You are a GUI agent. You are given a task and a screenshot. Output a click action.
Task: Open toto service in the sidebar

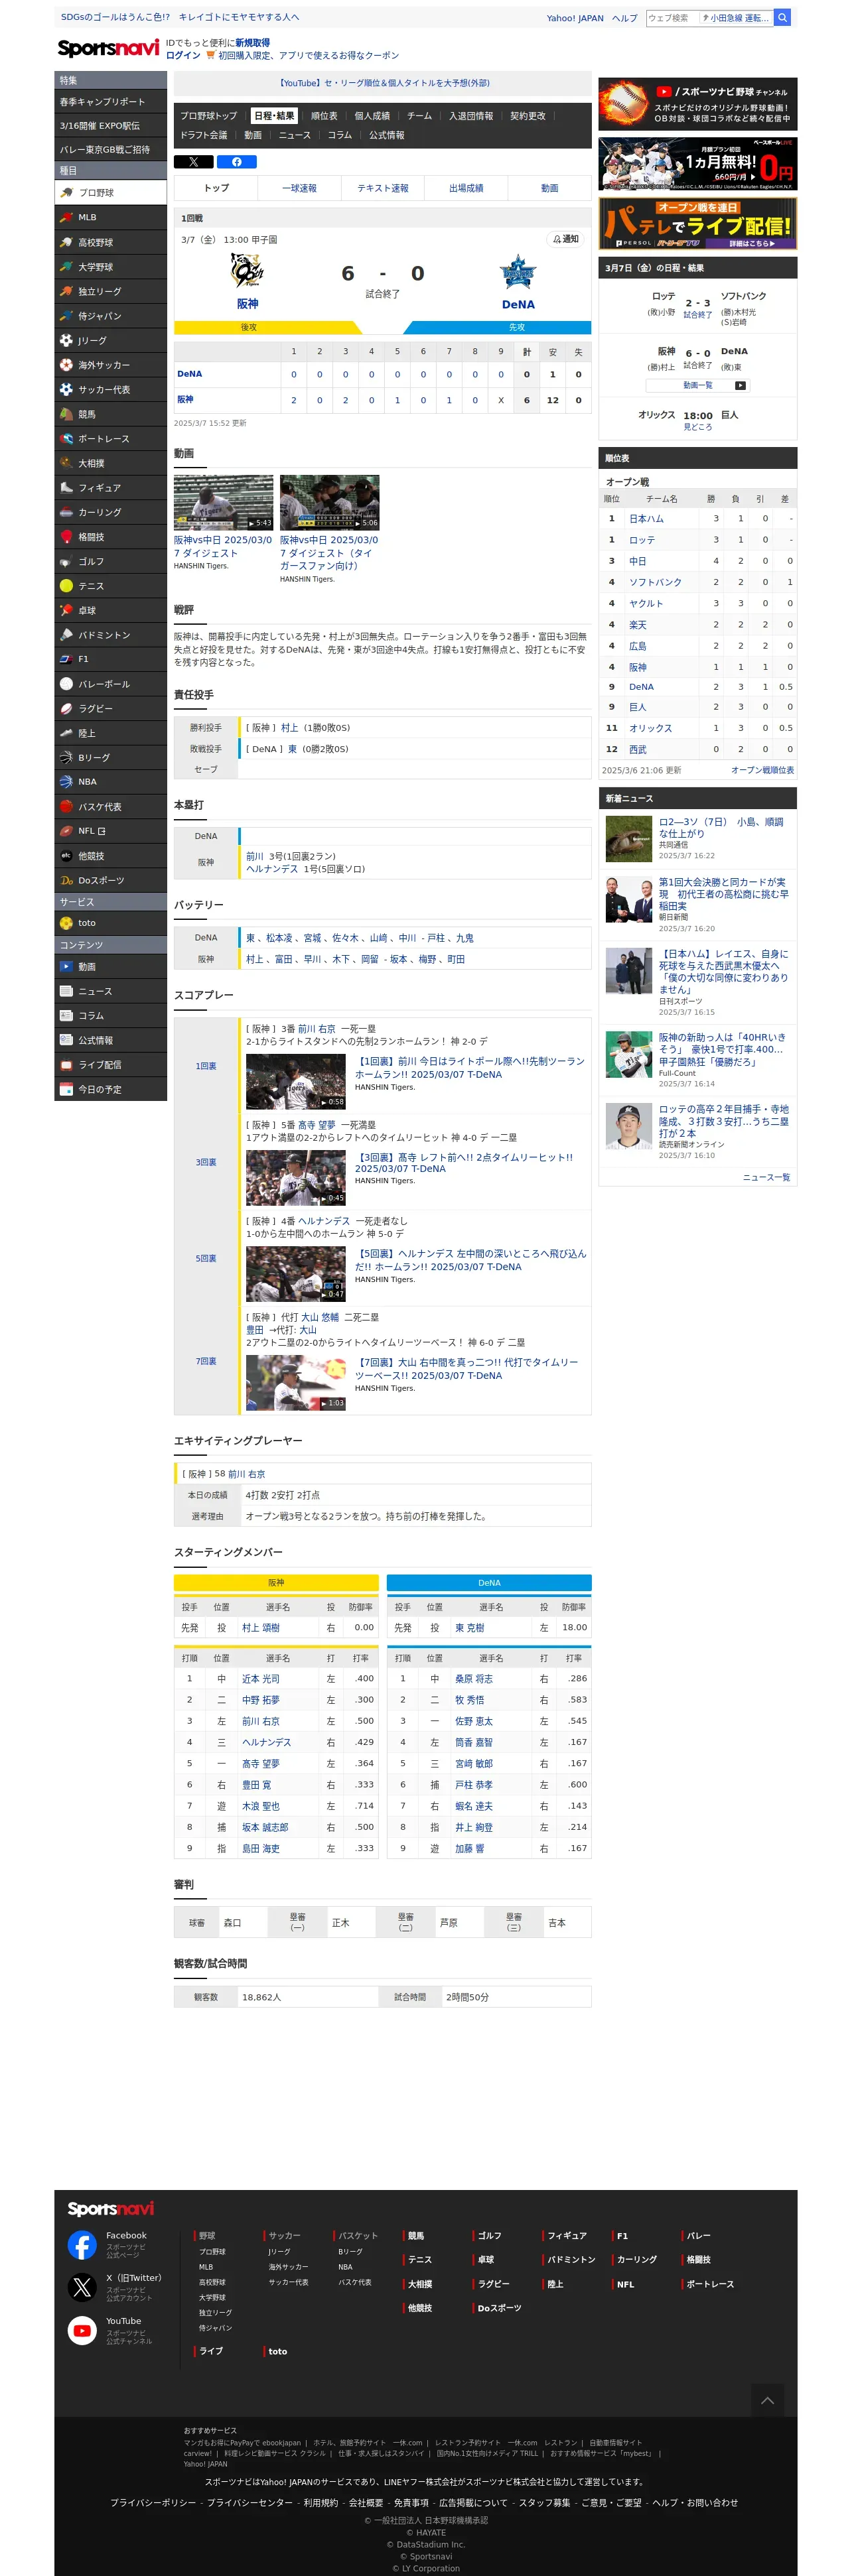click(110, 923)
